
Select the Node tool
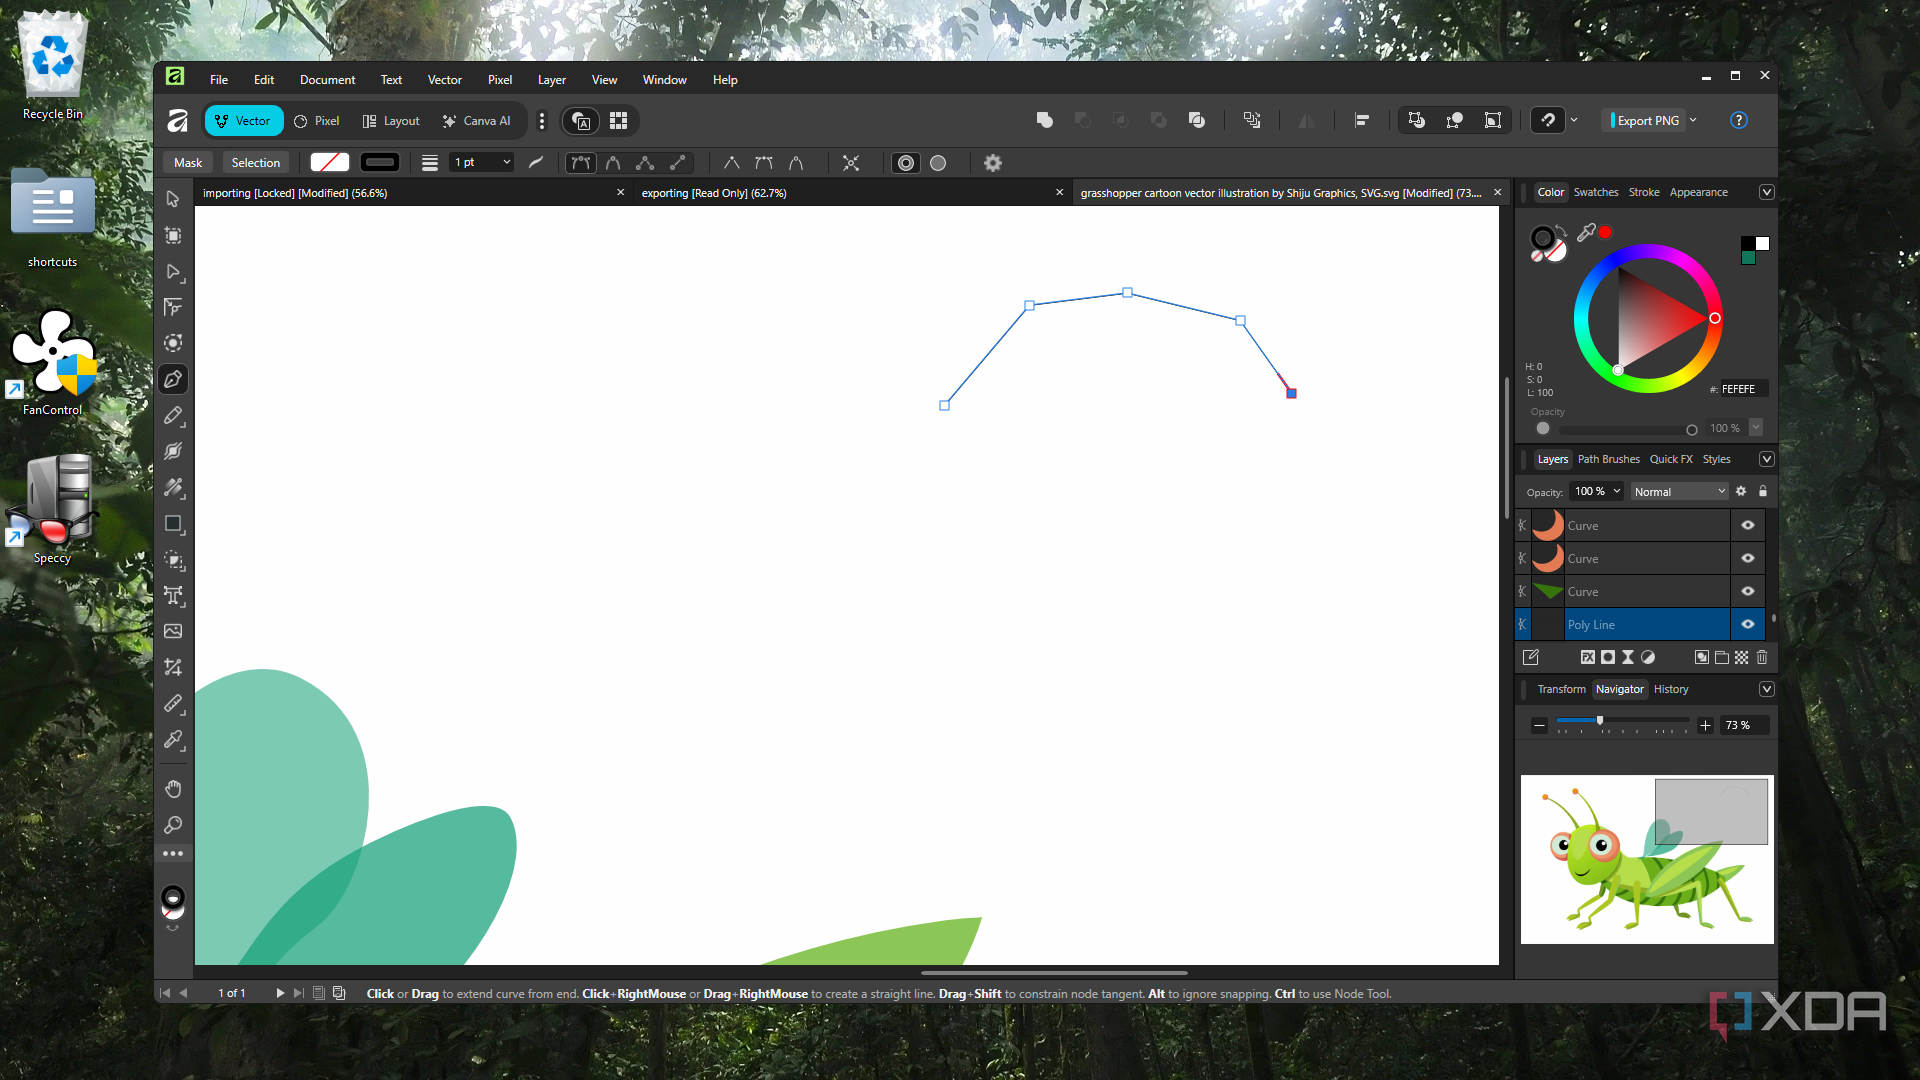173,271
